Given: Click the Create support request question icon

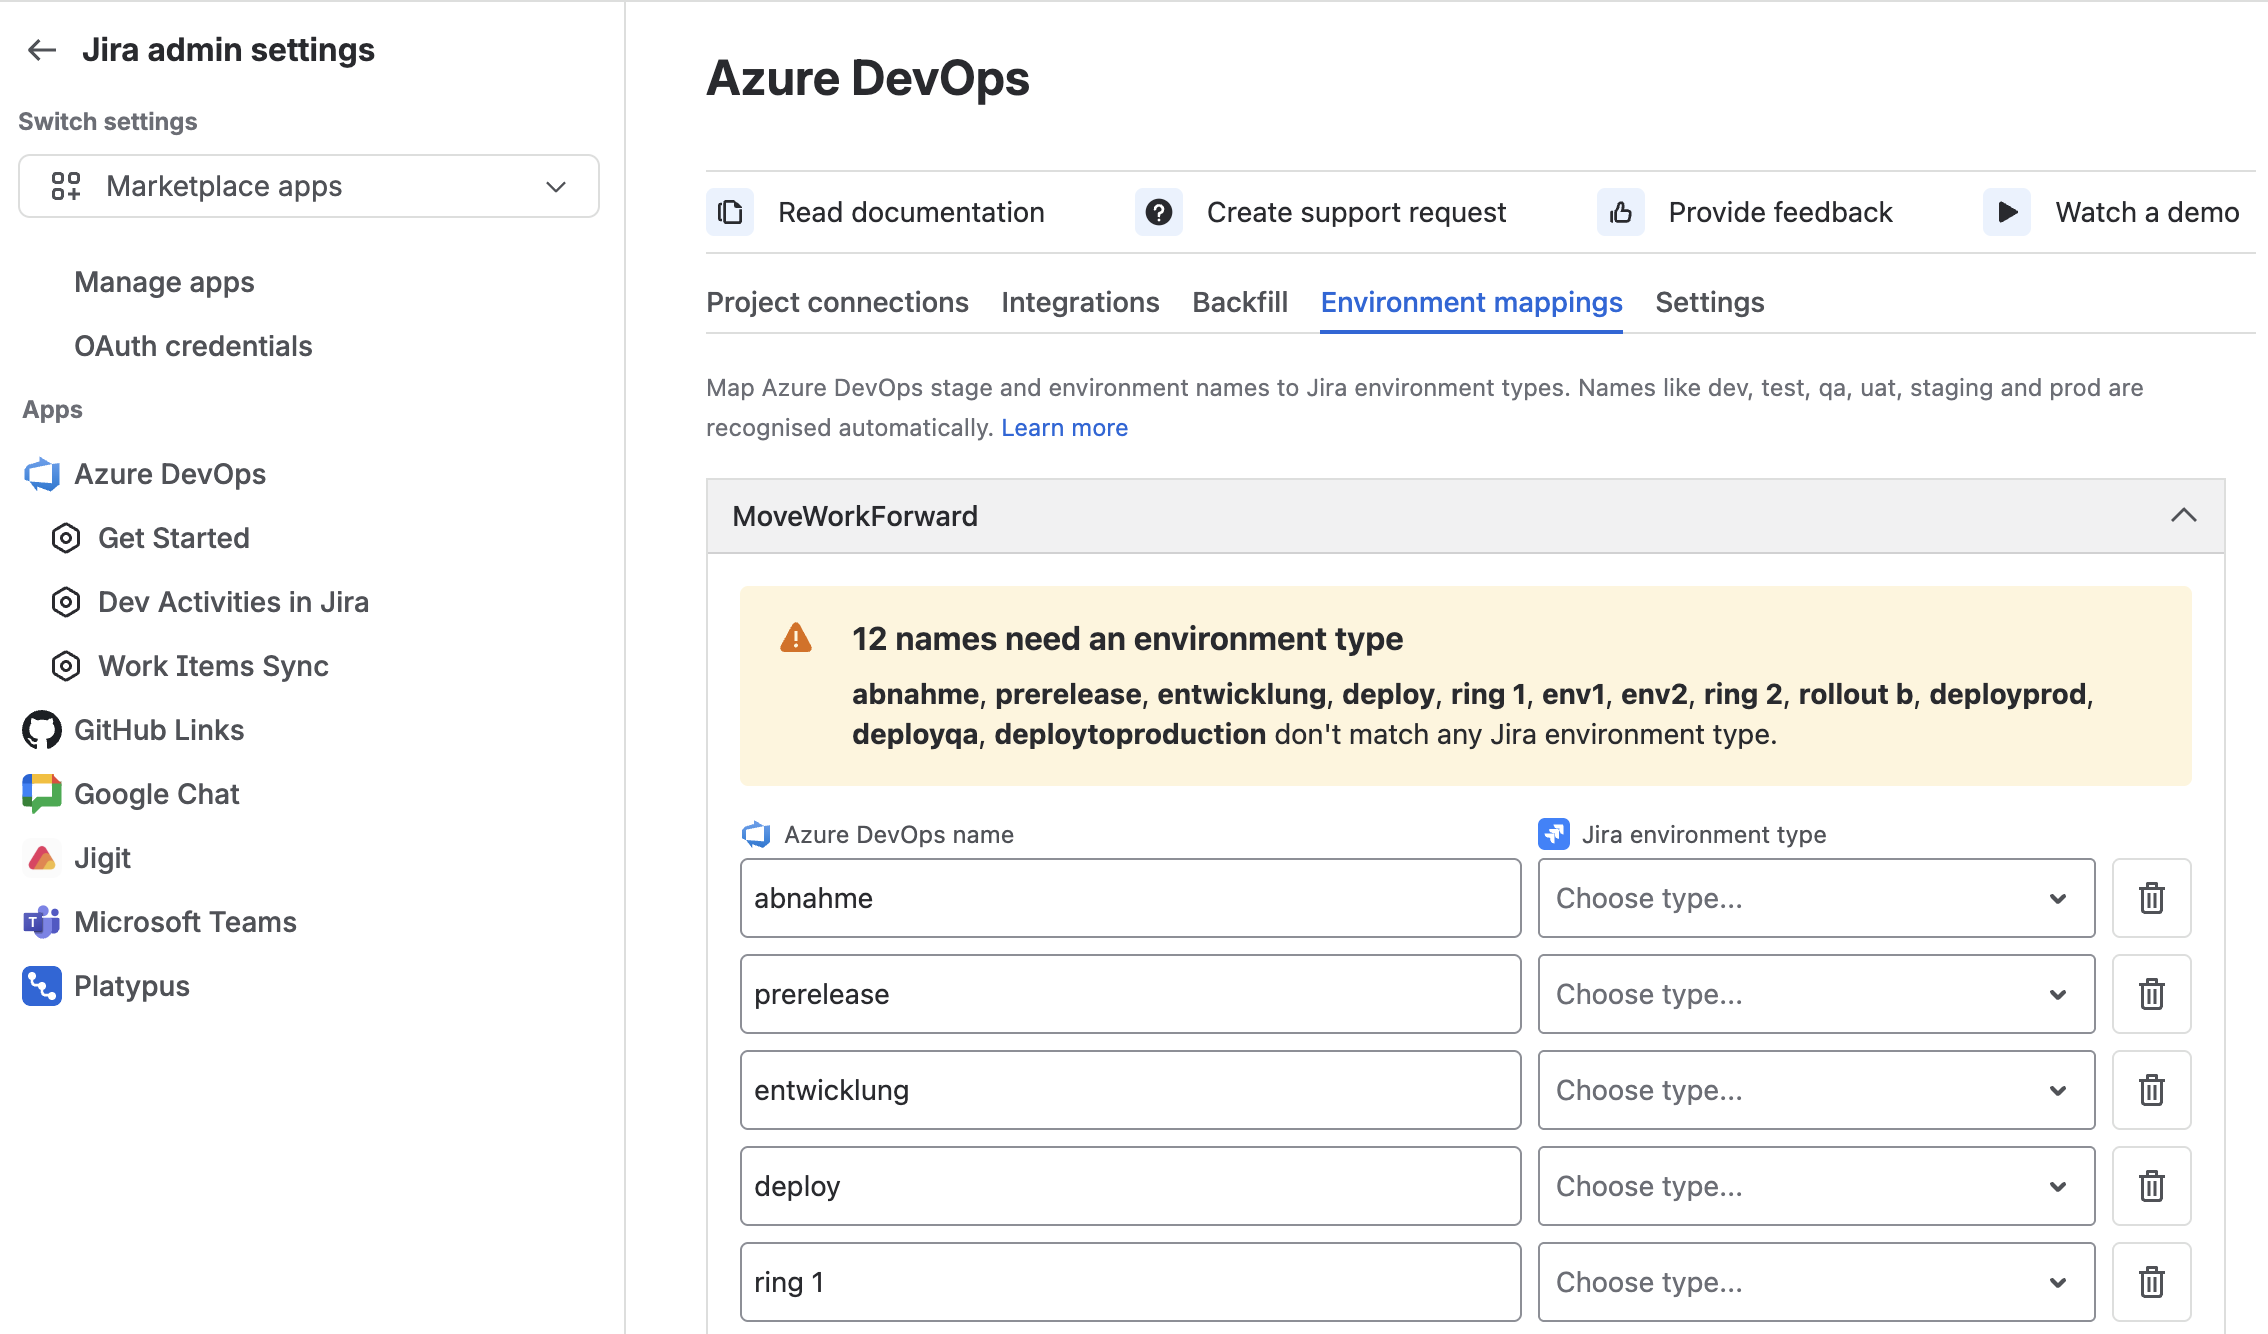Looking at the screenshot, I should [x=1158, y=212].
